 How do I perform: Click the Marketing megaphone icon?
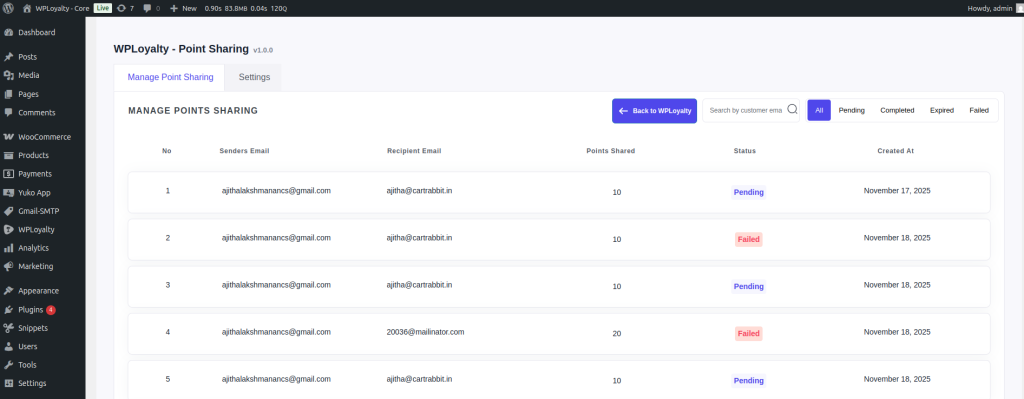[8, 266]
